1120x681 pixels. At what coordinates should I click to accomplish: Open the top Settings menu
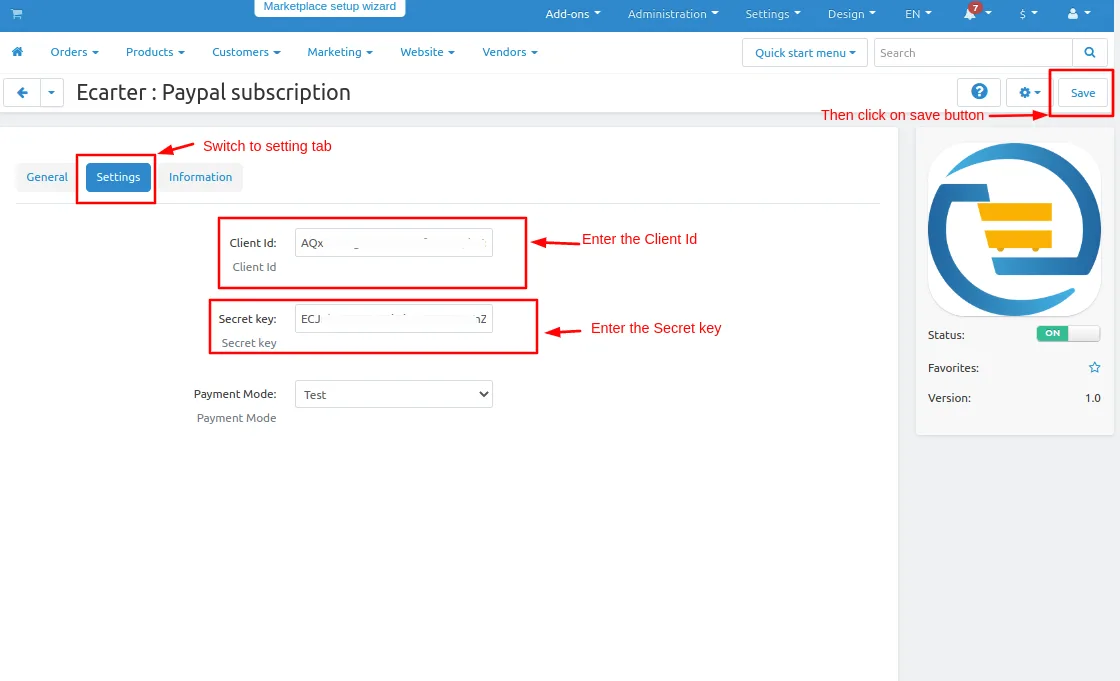click(x=773, y=14)
